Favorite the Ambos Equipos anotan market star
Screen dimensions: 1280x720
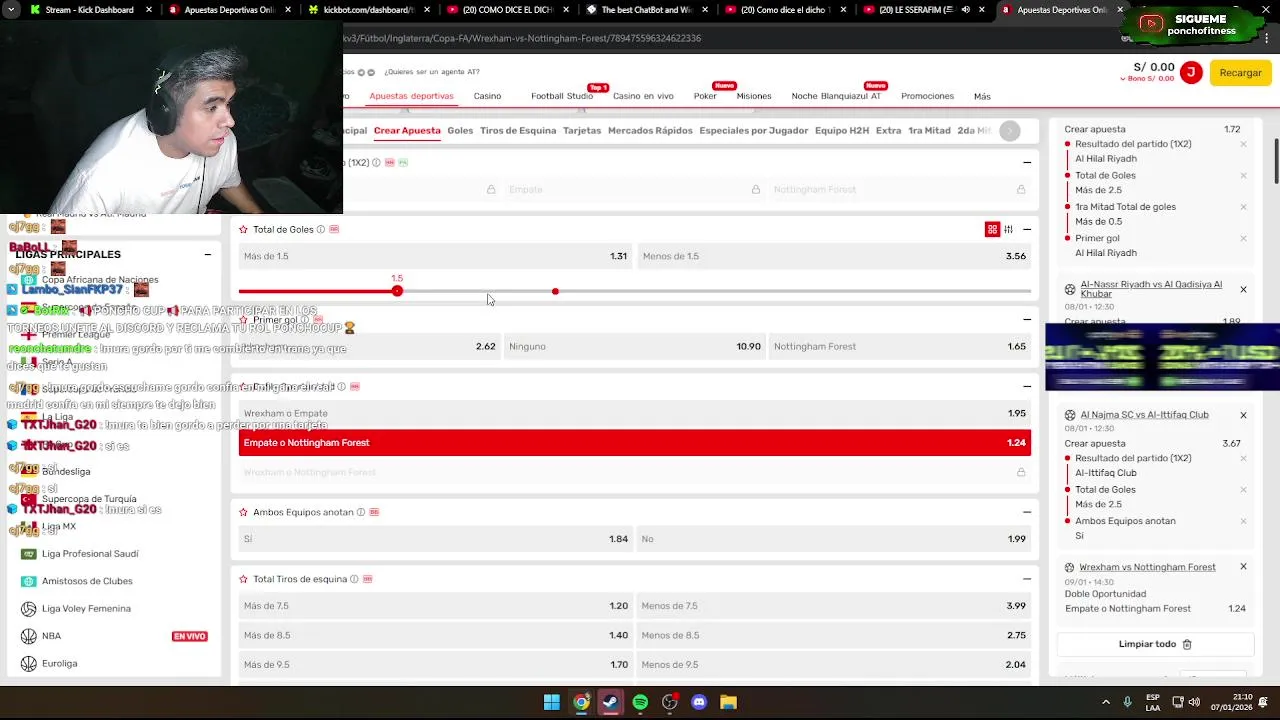tap(243, 512)
